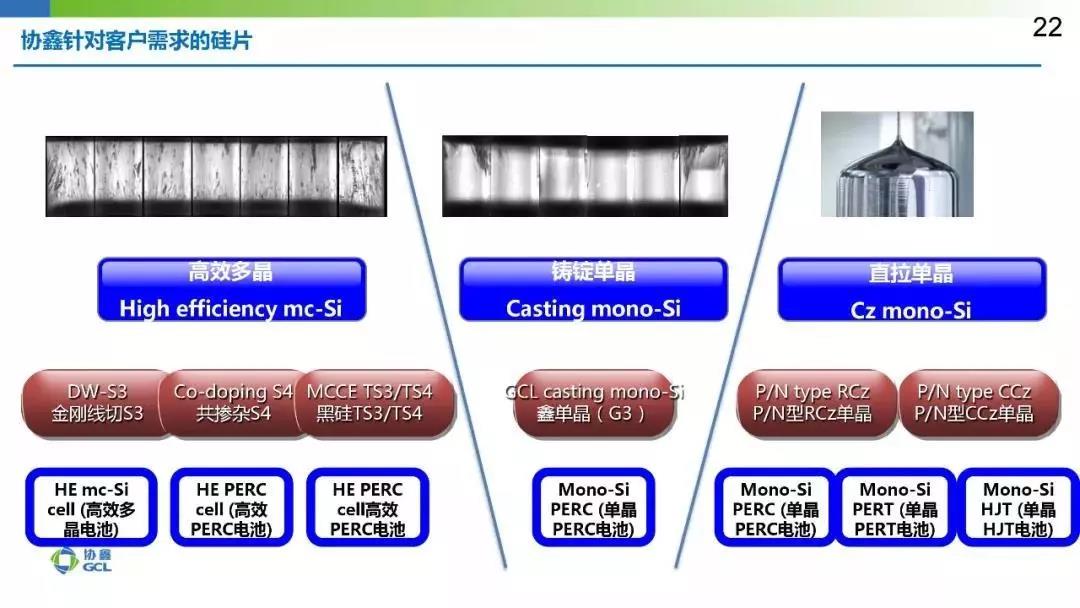
Task: Select the Mono-Si PERT box
Action: click(x=895, y=508)
